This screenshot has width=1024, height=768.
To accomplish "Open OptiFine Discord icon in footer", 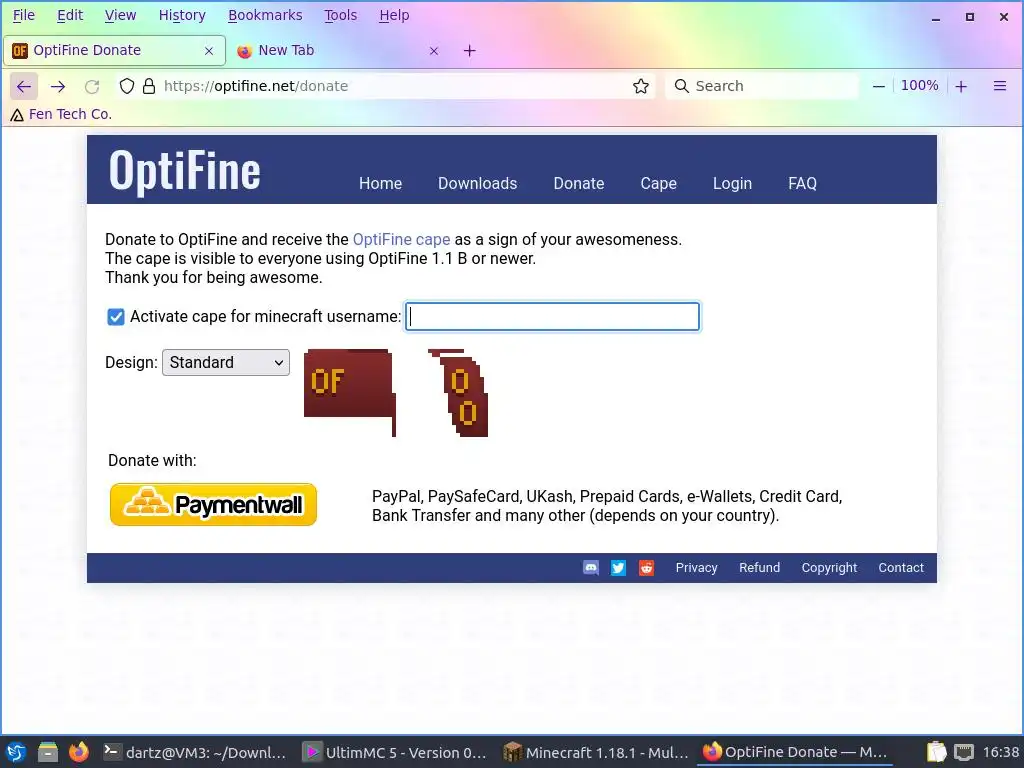I will tap(591, 568).
